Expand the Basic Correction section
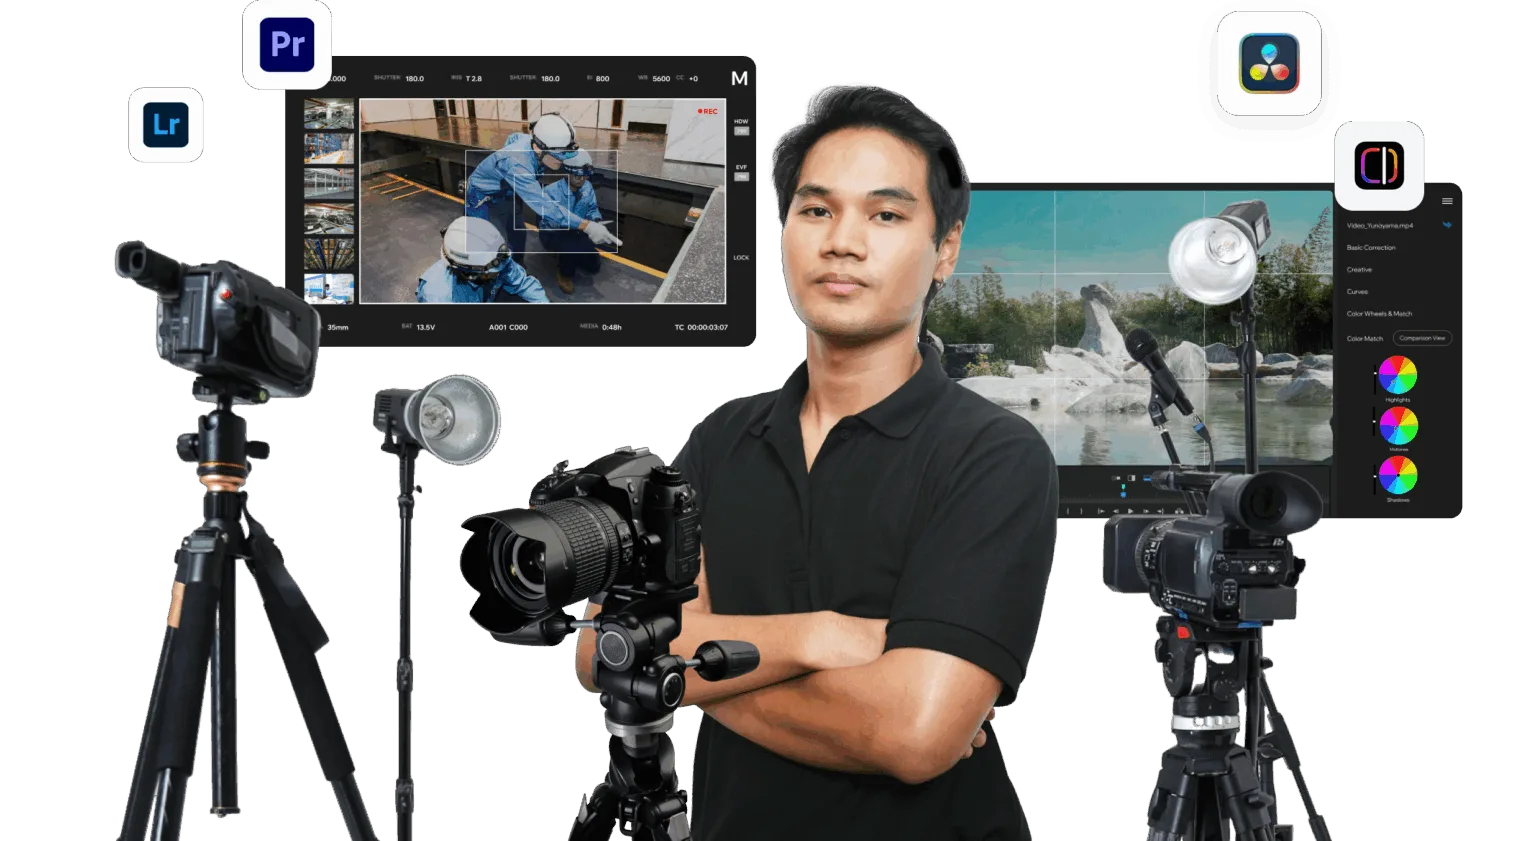Screen dimensions: 1536x841 (1371, 247)
